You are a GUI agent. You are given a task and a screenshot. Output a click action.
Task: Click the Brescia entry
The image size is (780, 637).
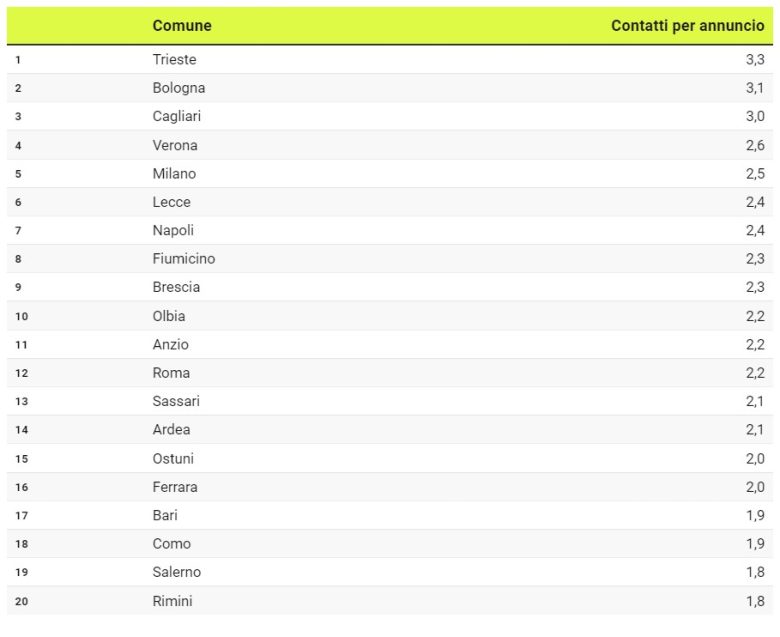pos(176,287)
